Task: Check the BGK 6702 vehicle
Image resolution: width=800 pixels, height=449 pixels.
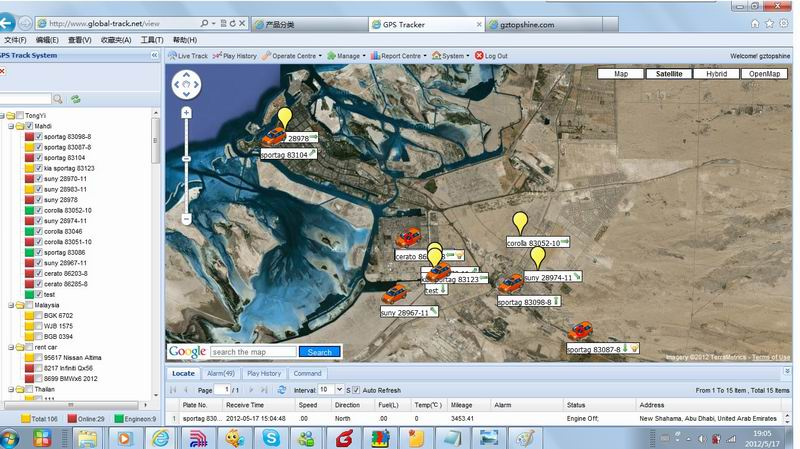Action: (x=39, y=315)
